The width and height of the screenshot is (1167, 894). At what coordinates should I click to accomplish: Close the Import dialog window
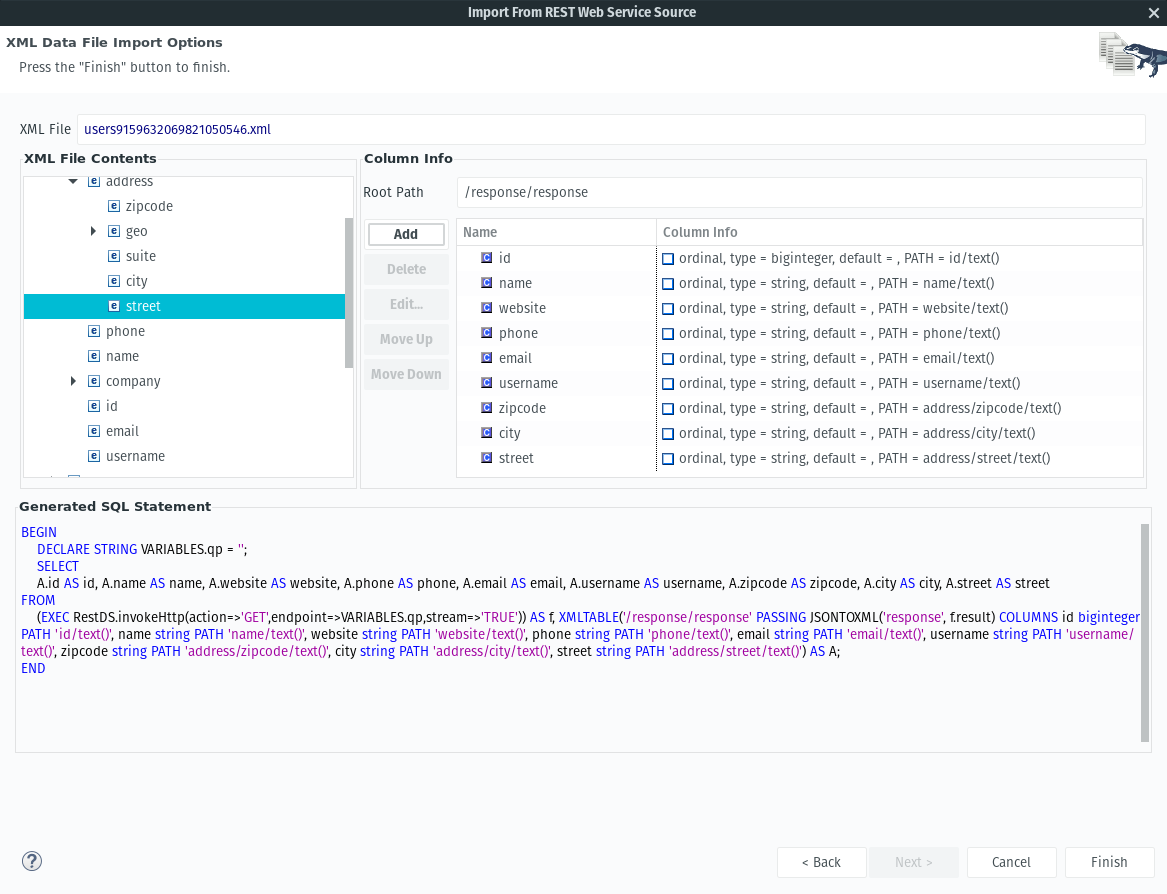coord(1154,13)
